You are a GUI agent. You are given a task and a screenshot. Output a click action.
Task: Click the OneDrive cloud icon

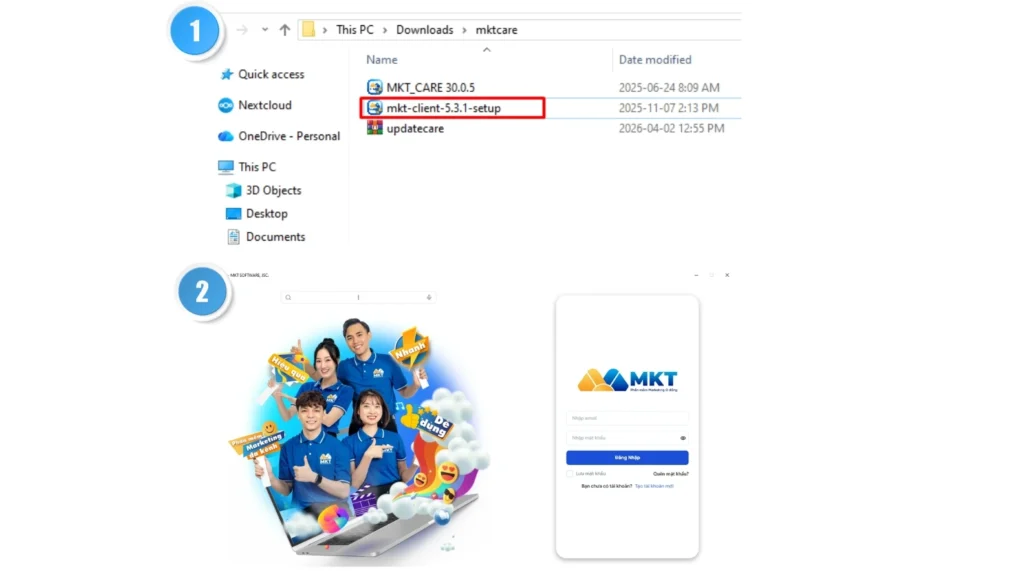tap(225, 136)
